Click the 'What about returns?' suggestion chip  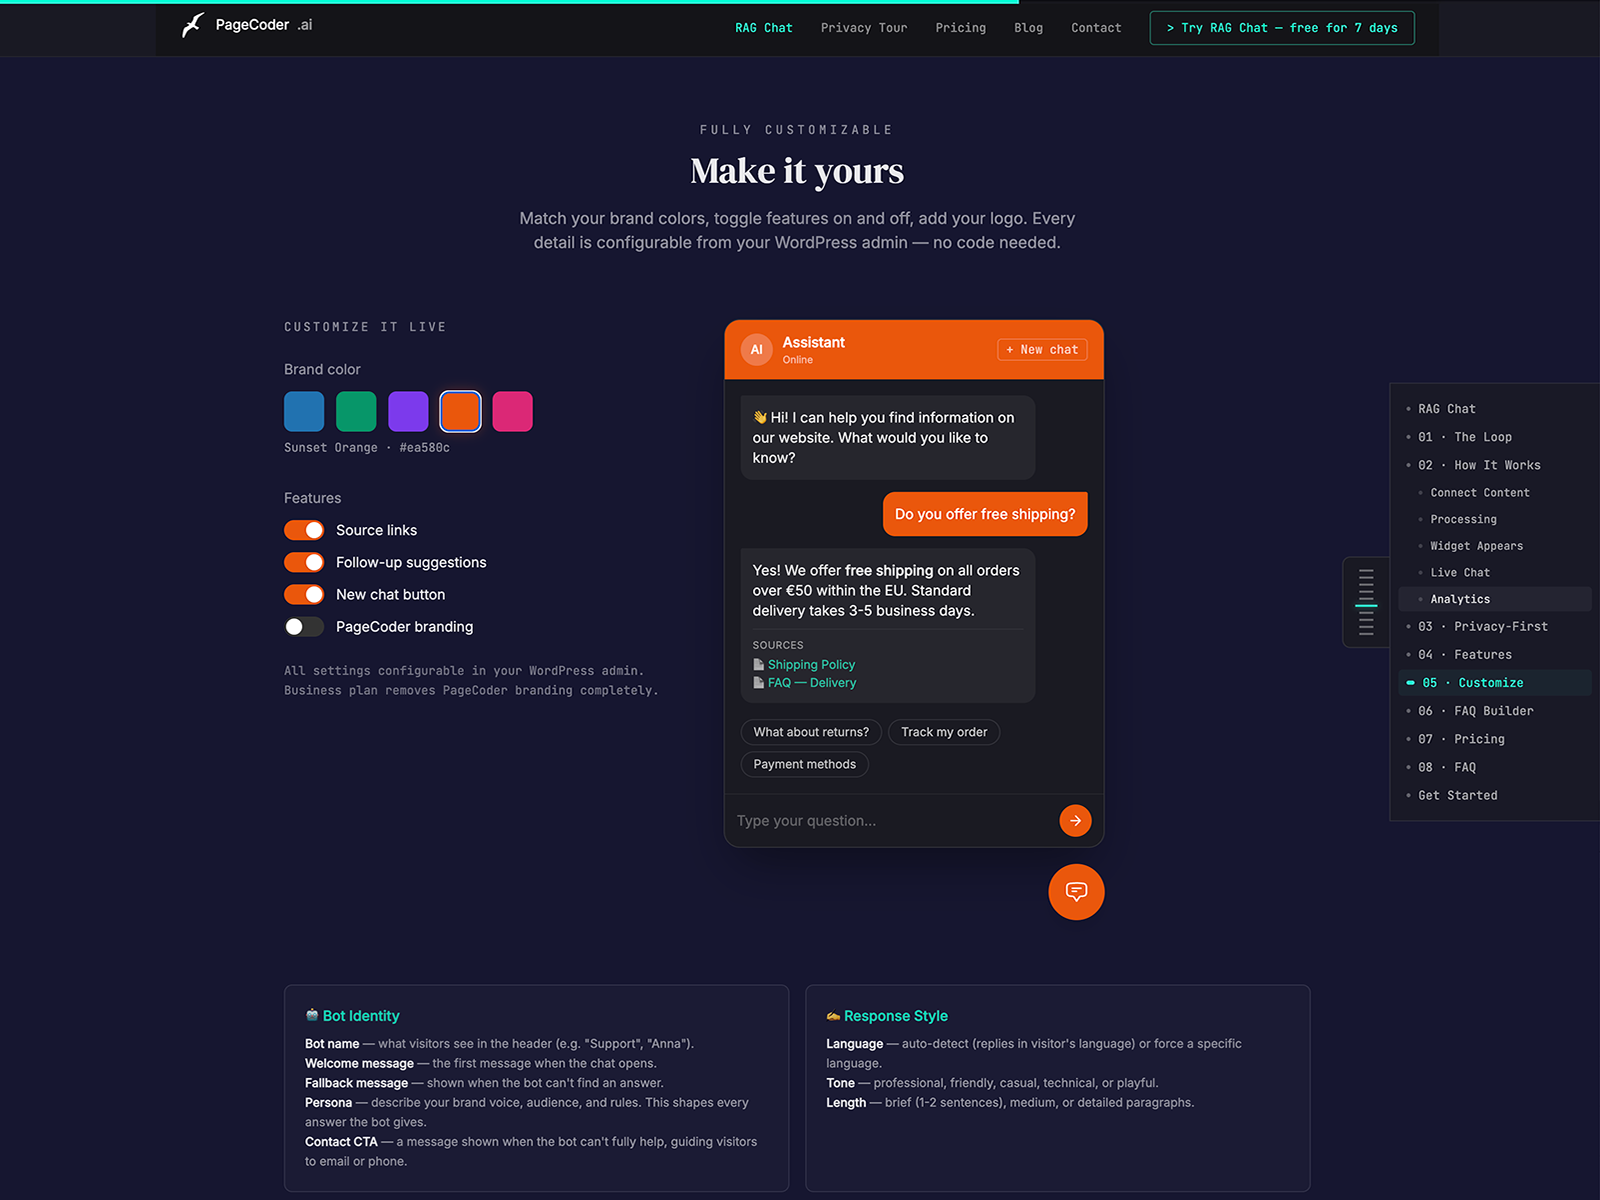coord(811,732)
